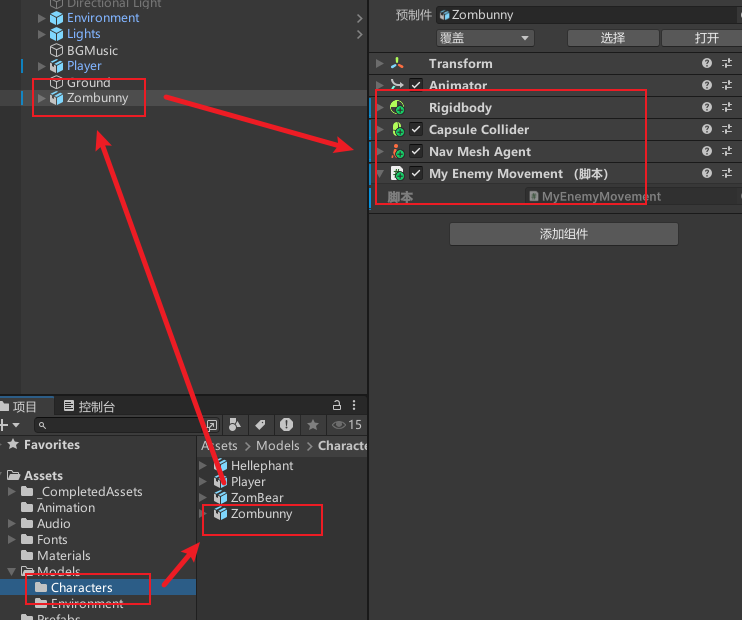Viewport: 742px width, 620px height.
Task: Select the Assets root folder
Action: pos(43,475)
